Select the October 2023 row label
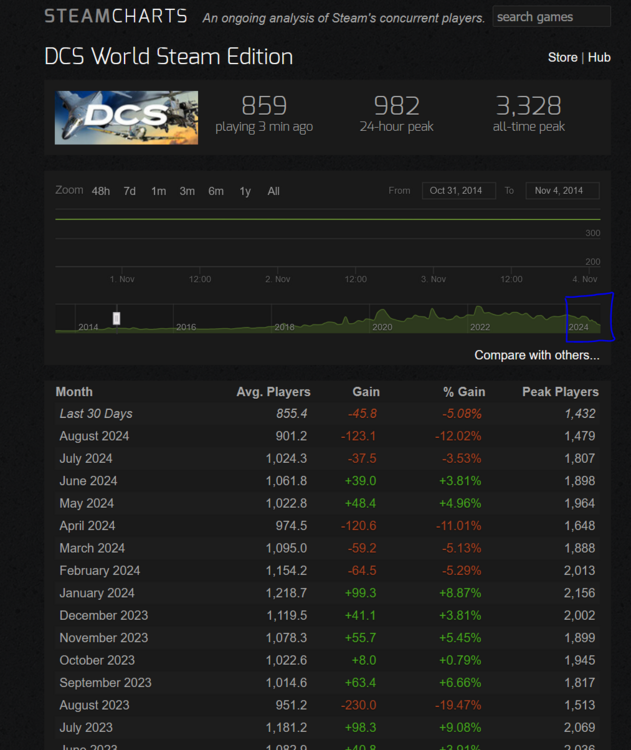The image size is (631, 750). tap(97, 661)
